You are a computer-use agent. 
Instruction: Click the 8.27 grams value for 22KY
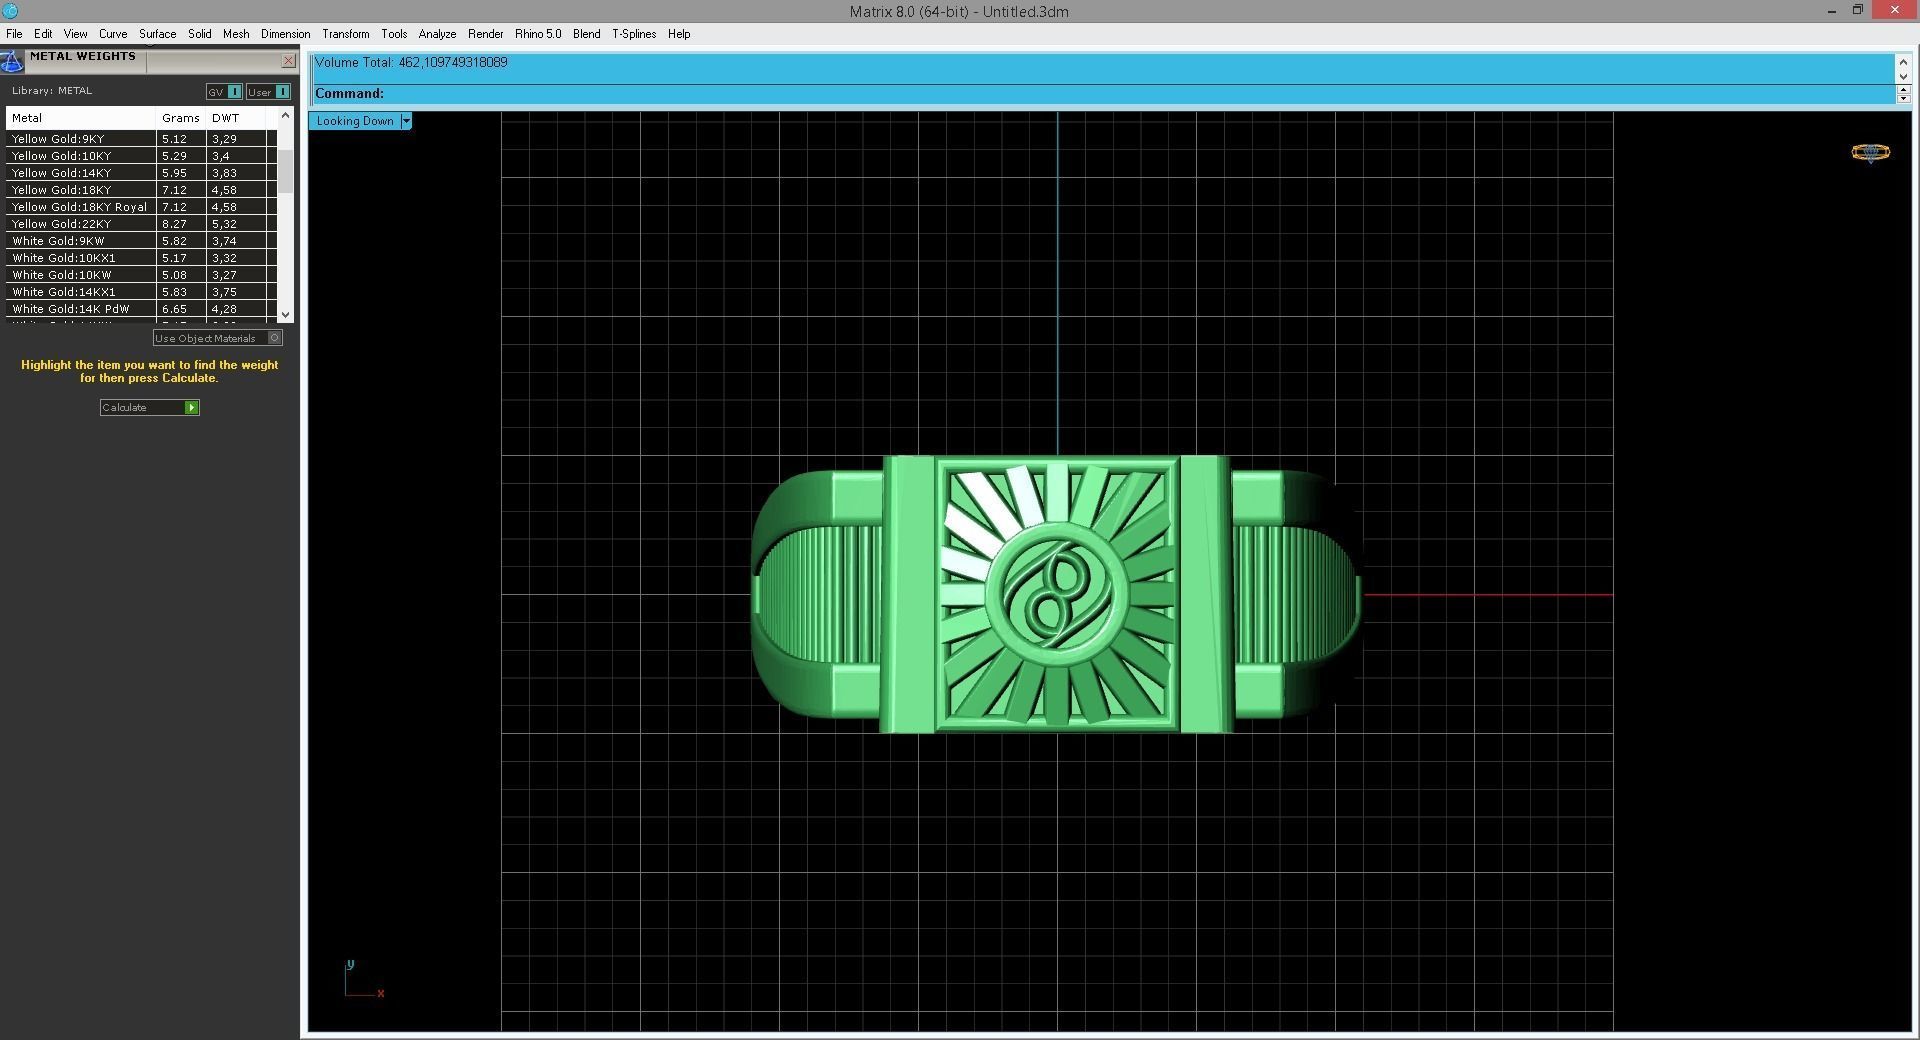[174, 224]
